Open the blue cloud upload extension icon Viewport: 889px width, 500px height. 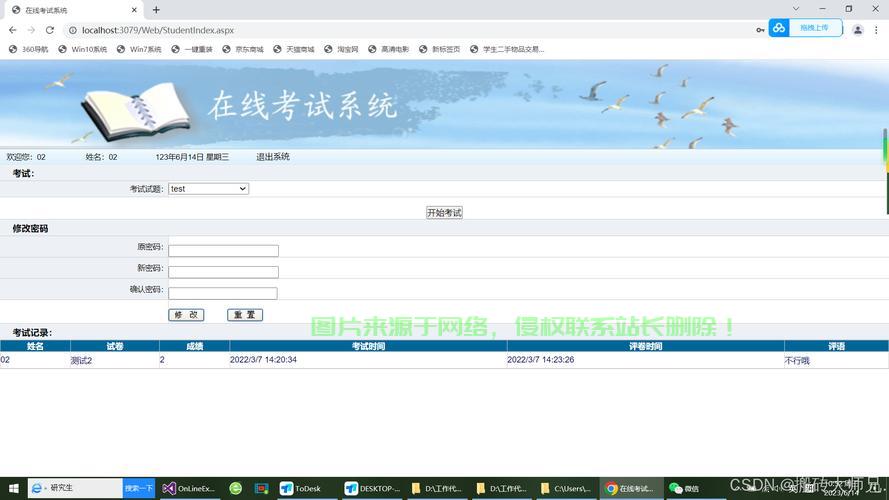[779, 28]
